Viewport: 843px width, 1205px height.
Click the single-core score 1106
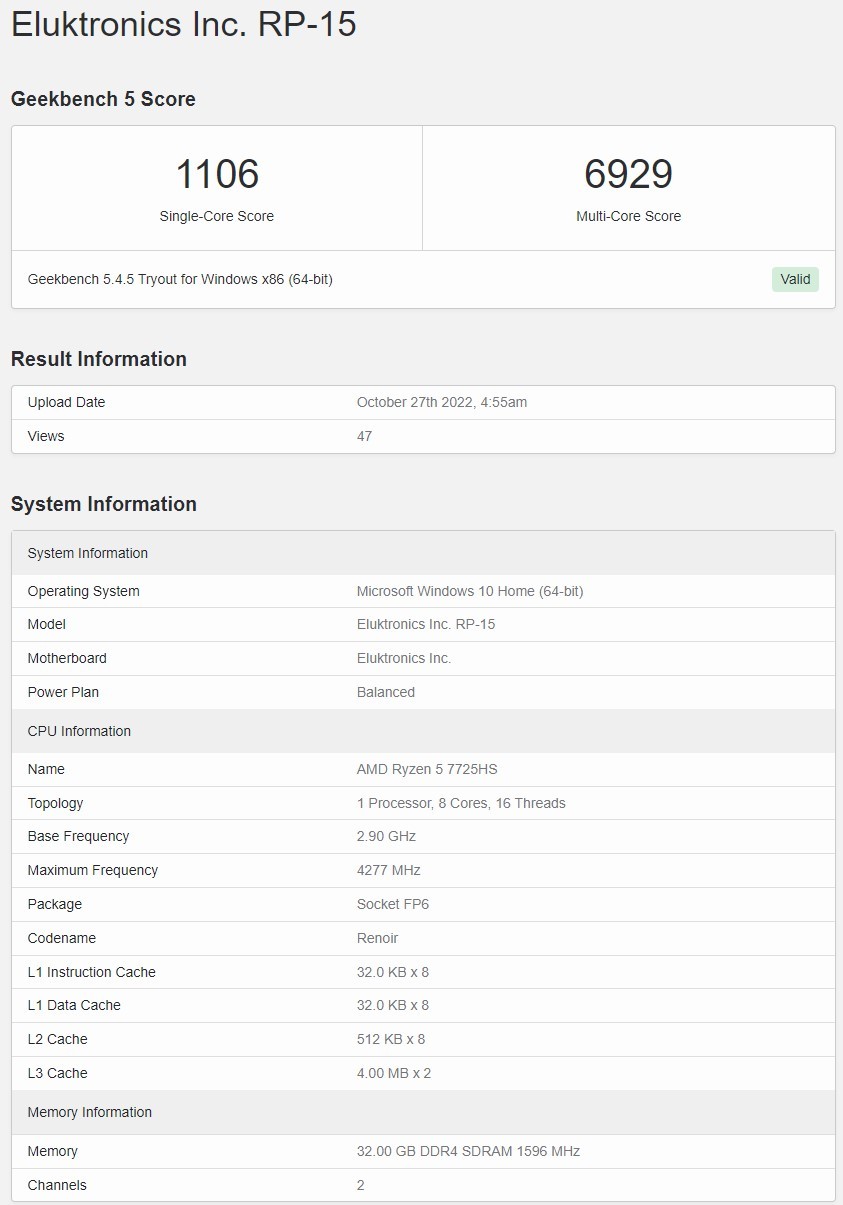217,174
